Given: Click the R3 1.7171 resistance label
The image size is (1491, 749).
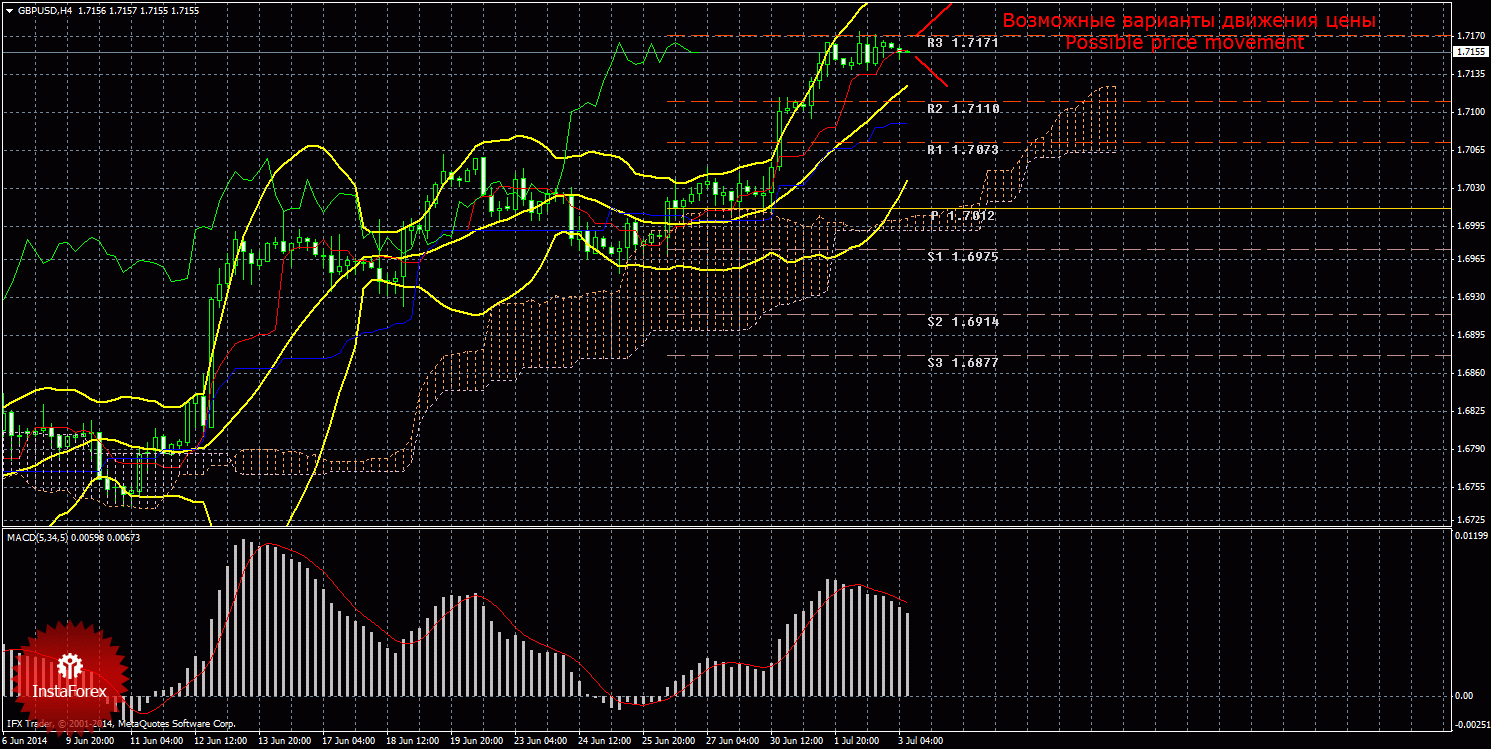Looking at the screenshot, I should tap(963, 44).
